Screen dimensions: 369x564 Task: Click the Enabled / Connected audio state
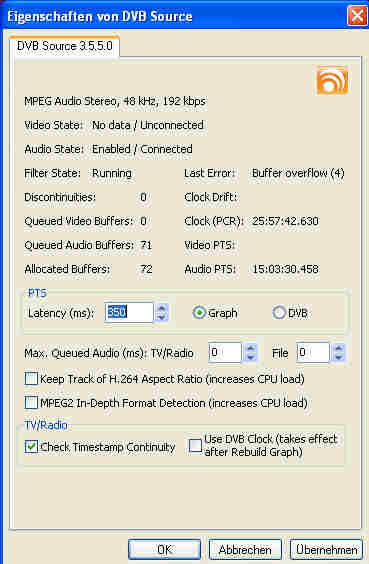click(142, 149)
